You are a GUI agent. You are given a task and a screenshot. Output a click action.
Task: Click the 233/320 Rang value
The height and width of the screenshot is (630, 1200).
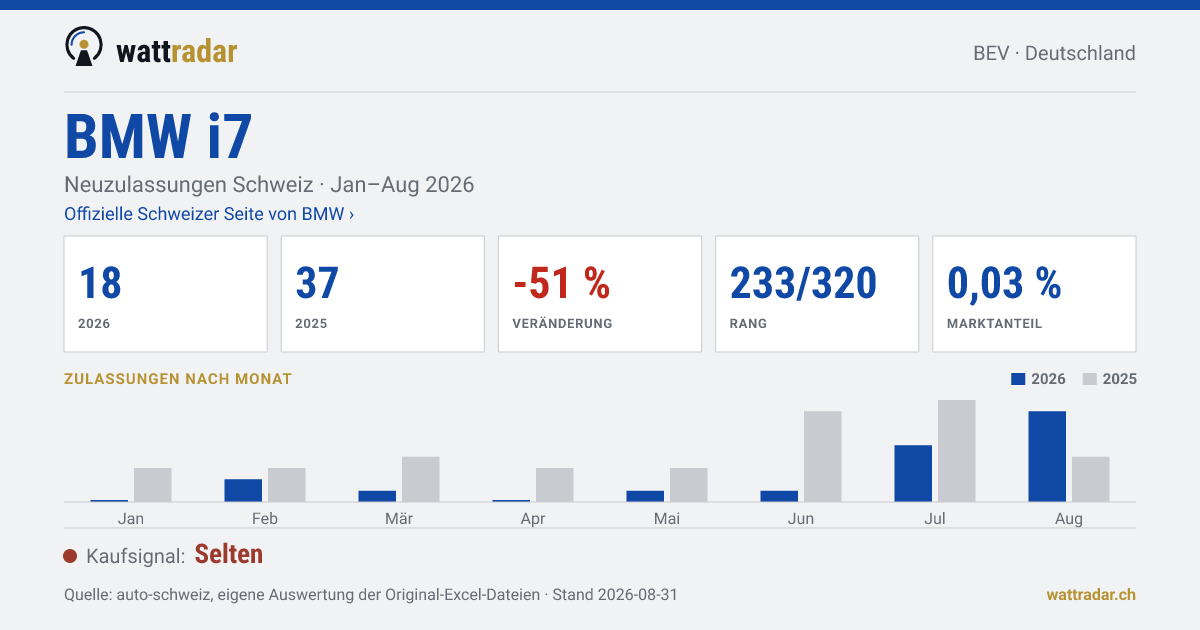pos(803,284)
